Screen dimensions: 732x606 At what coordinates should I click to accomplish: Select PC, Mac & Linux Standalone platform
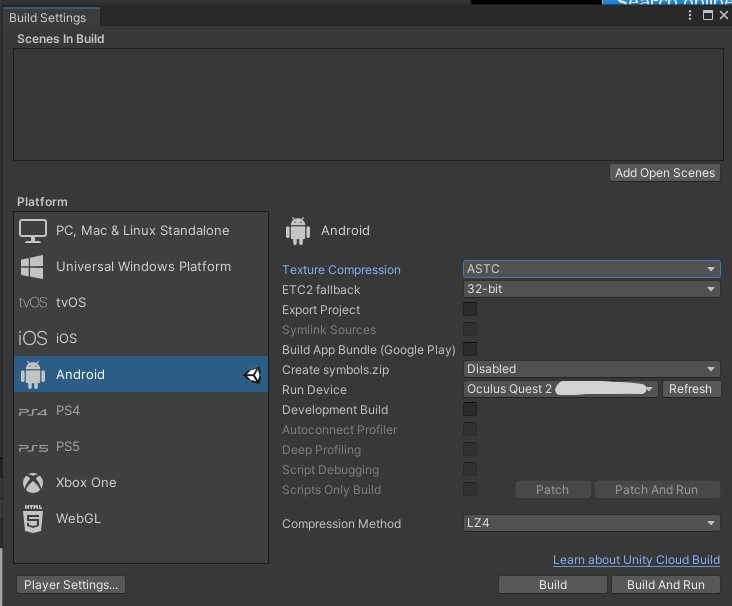click(141, 231)
